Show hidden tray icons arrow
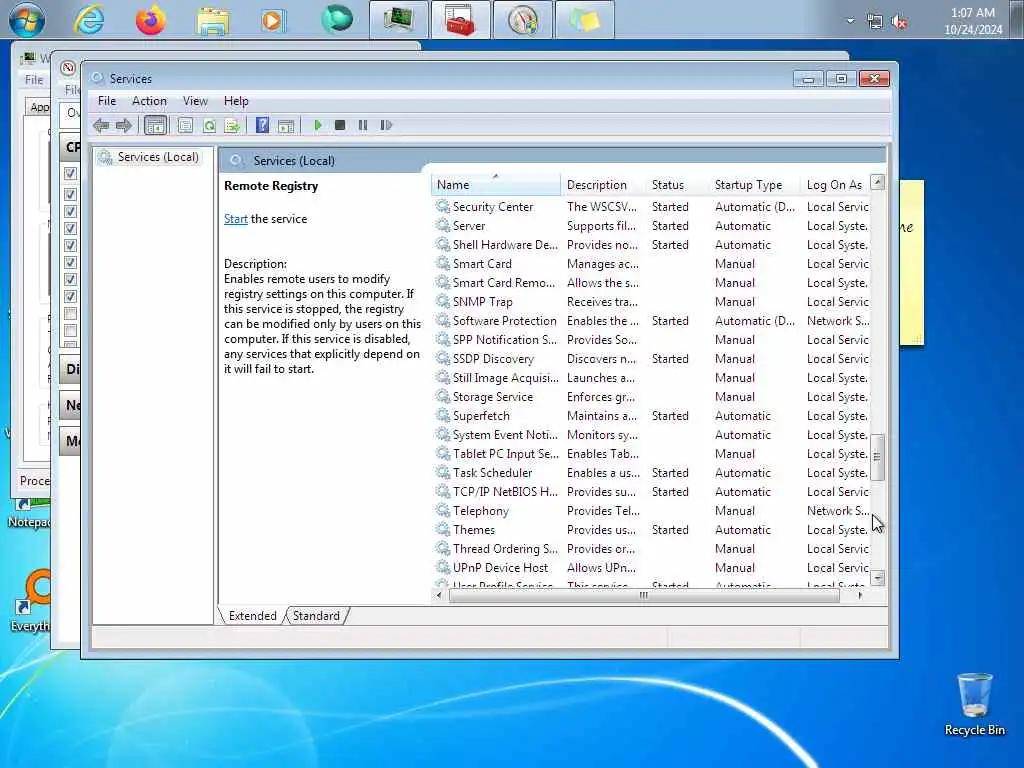The height and width of the screenshot is (768, 1024). pyautogui.click(x=850, y=21)
